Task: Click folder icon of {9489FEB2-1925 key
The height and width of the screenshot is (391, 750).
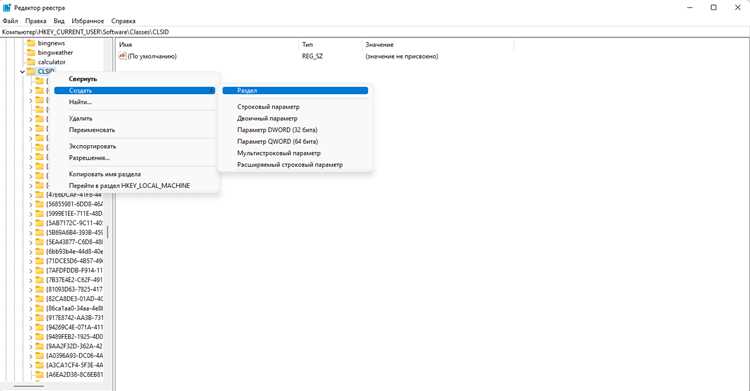Action: [x=40, y=337]
